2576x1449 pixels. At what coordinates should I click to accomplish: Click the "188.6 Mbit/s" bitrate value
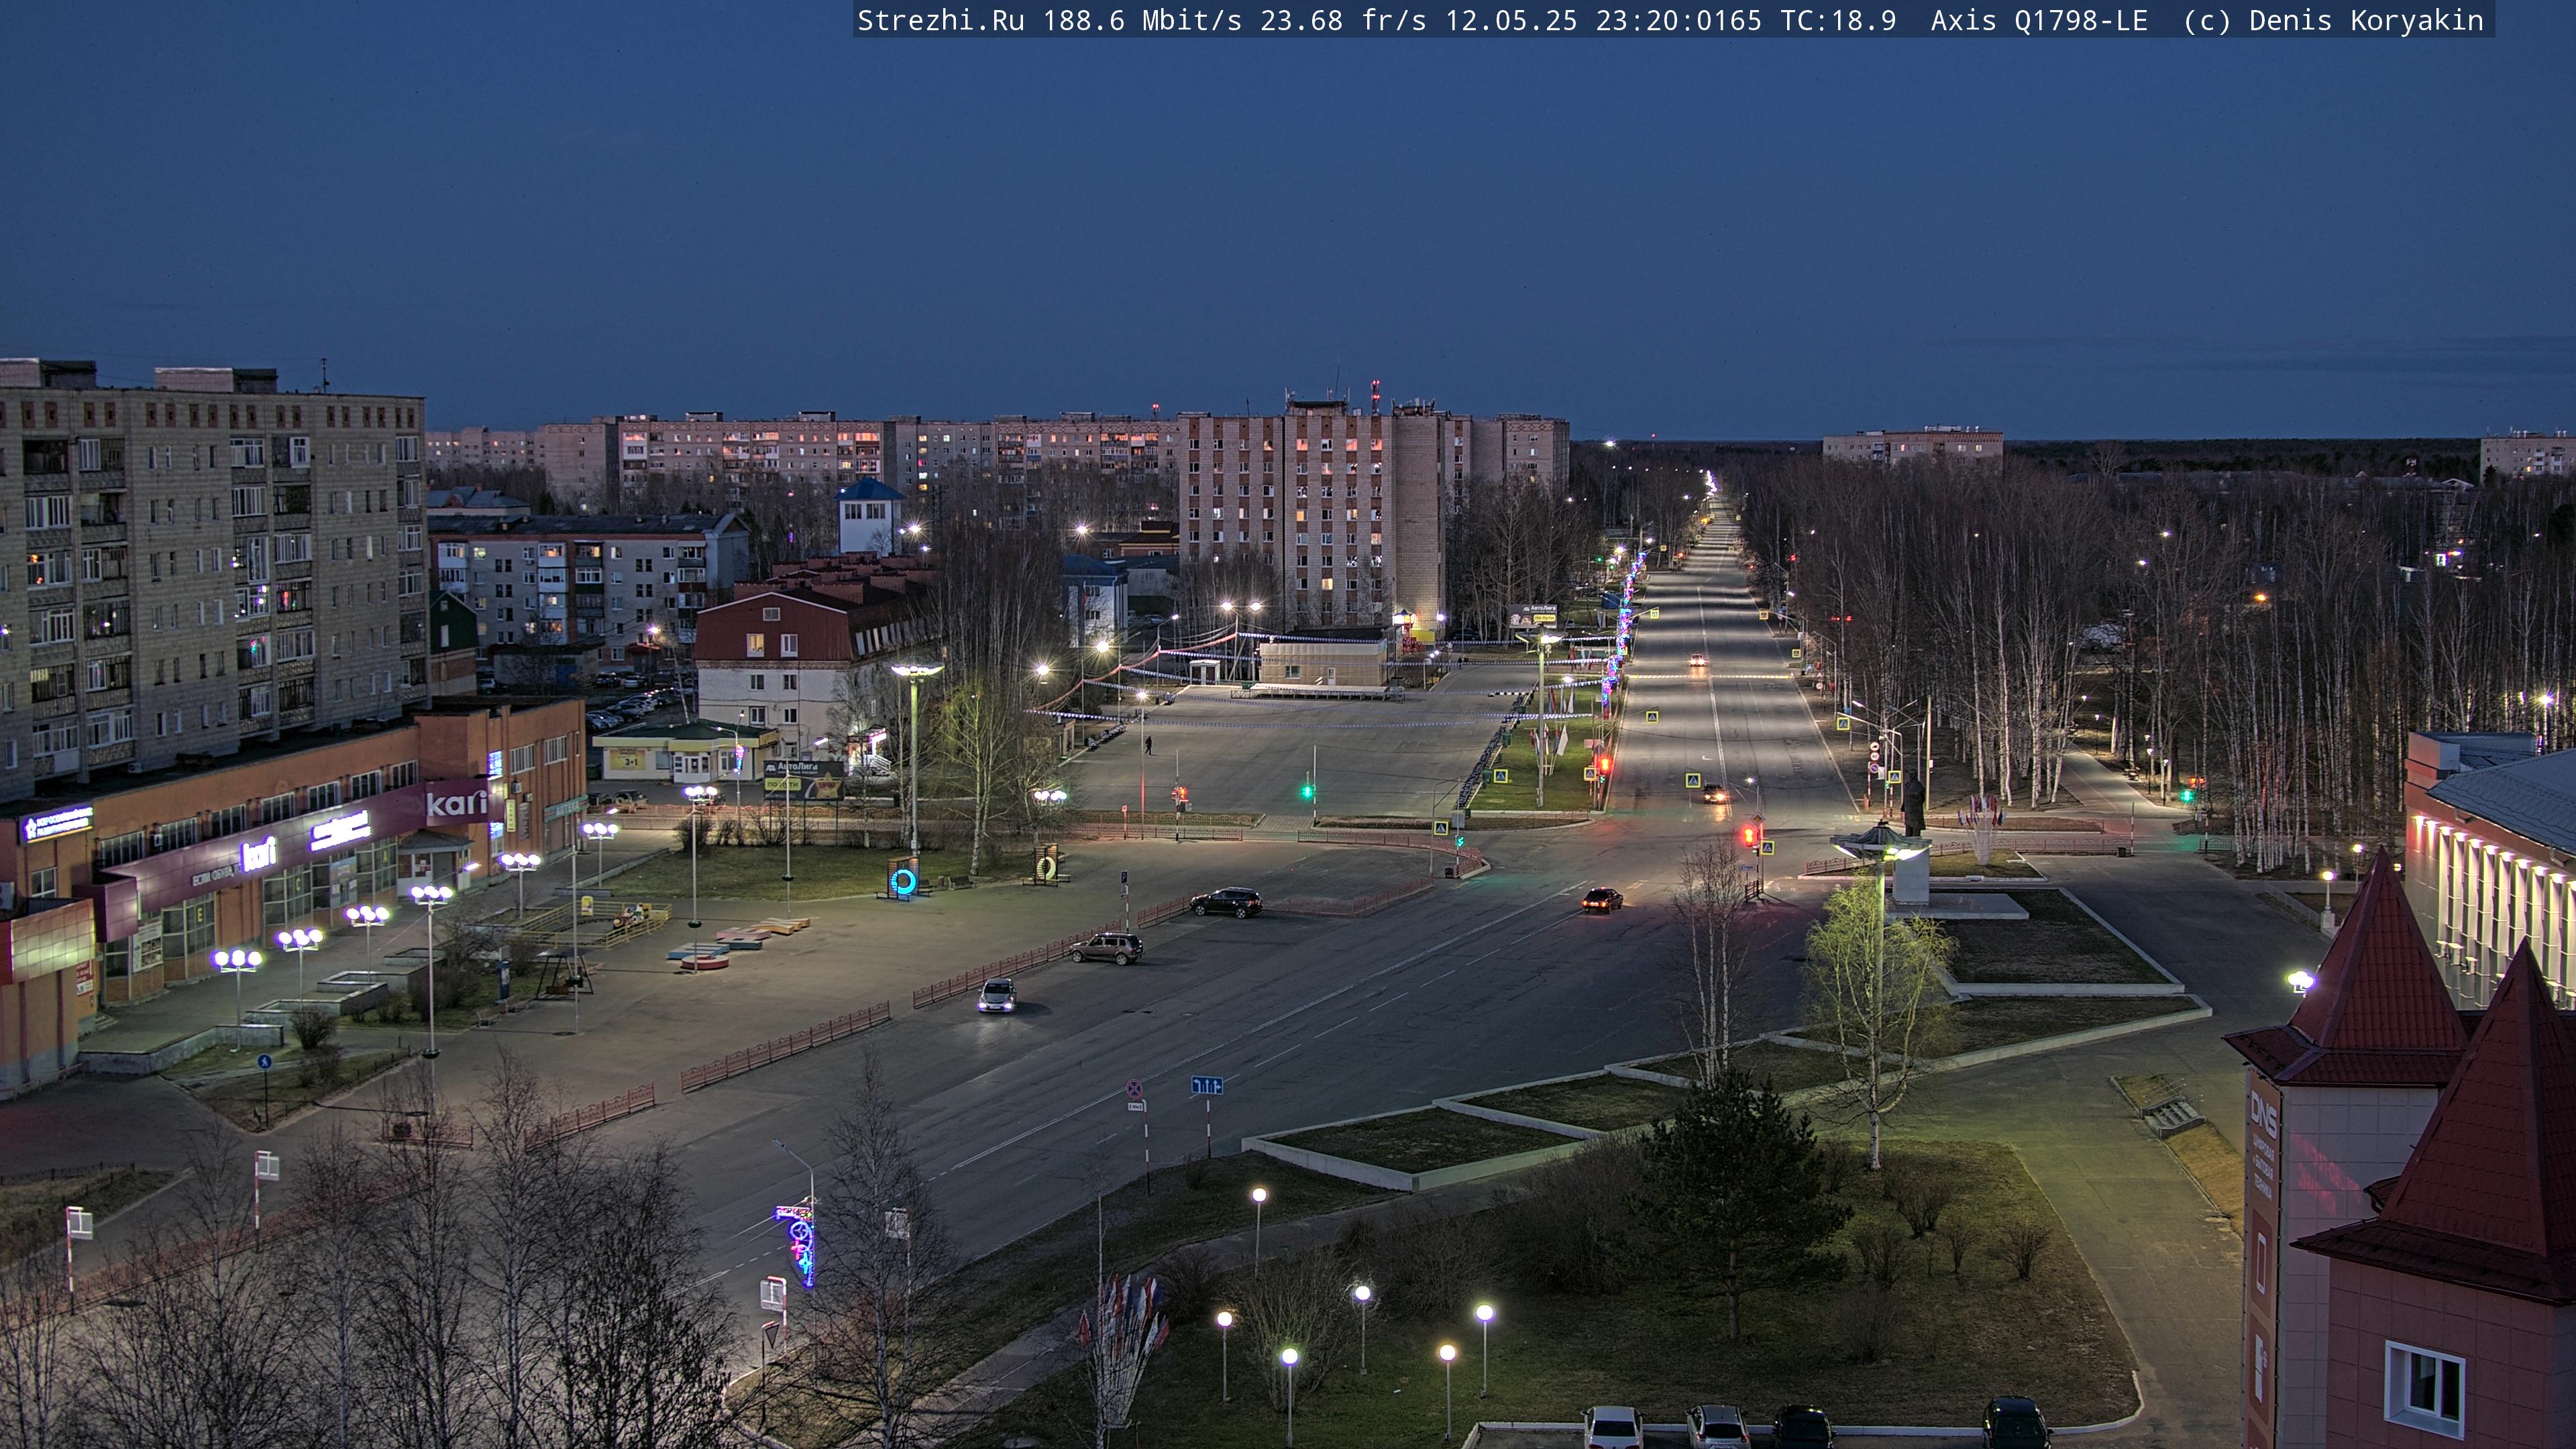tap(1142, 20)
